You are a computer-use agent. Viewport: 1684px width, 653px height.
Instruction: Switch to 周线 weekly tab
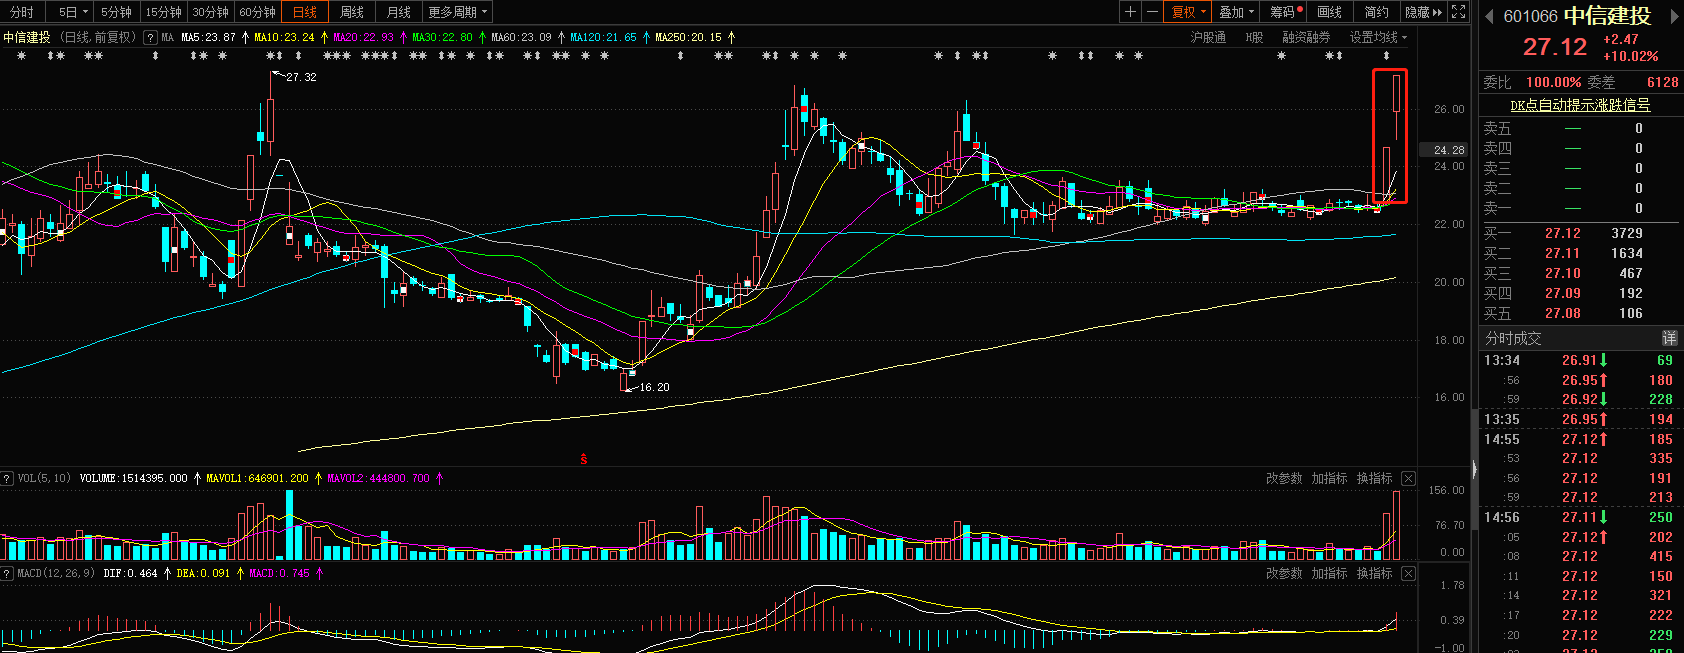coord(352,12)
